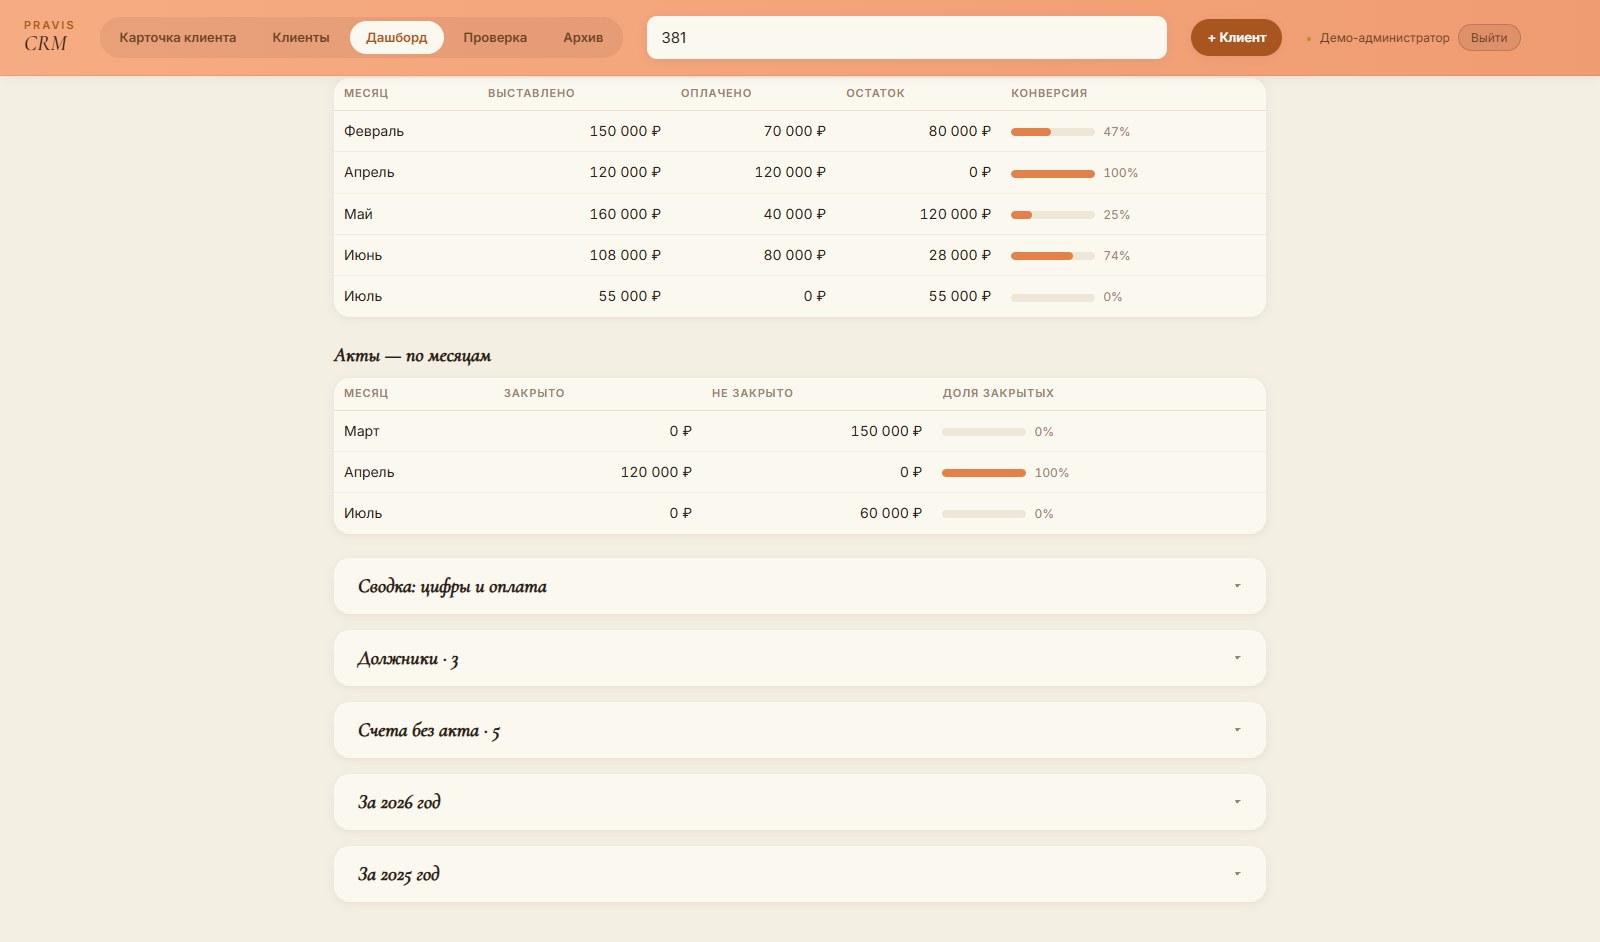Open the Карточка клиента tab

click(178, 38)
